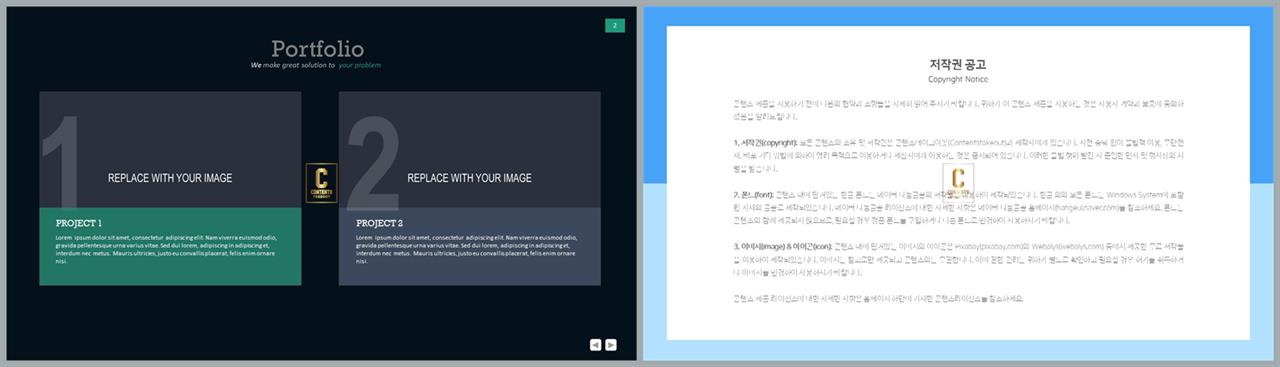Select the 저작권 공고 heading
This screenshot has height=367, width=1280.
pos(958,64)
